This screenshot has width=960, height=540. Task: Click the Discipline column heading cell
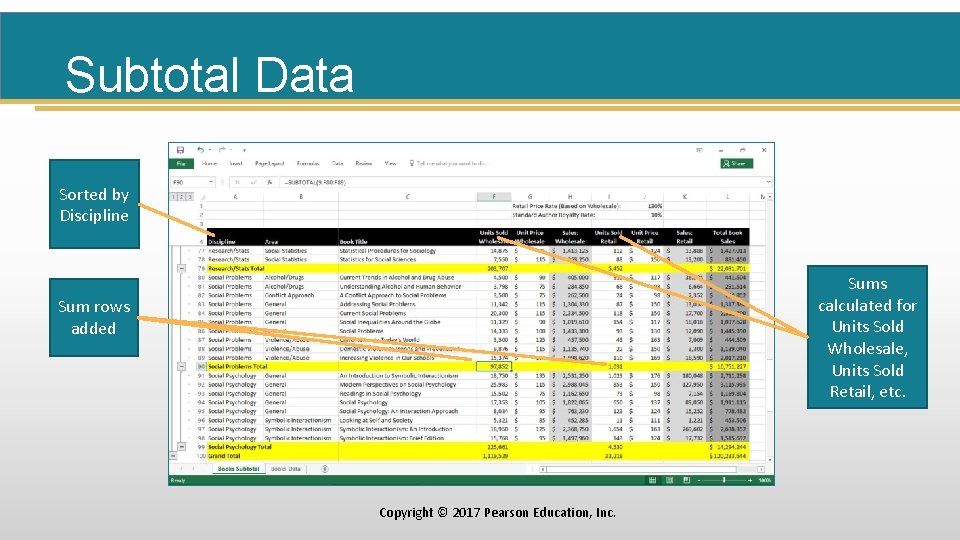(x=236, y=237)
